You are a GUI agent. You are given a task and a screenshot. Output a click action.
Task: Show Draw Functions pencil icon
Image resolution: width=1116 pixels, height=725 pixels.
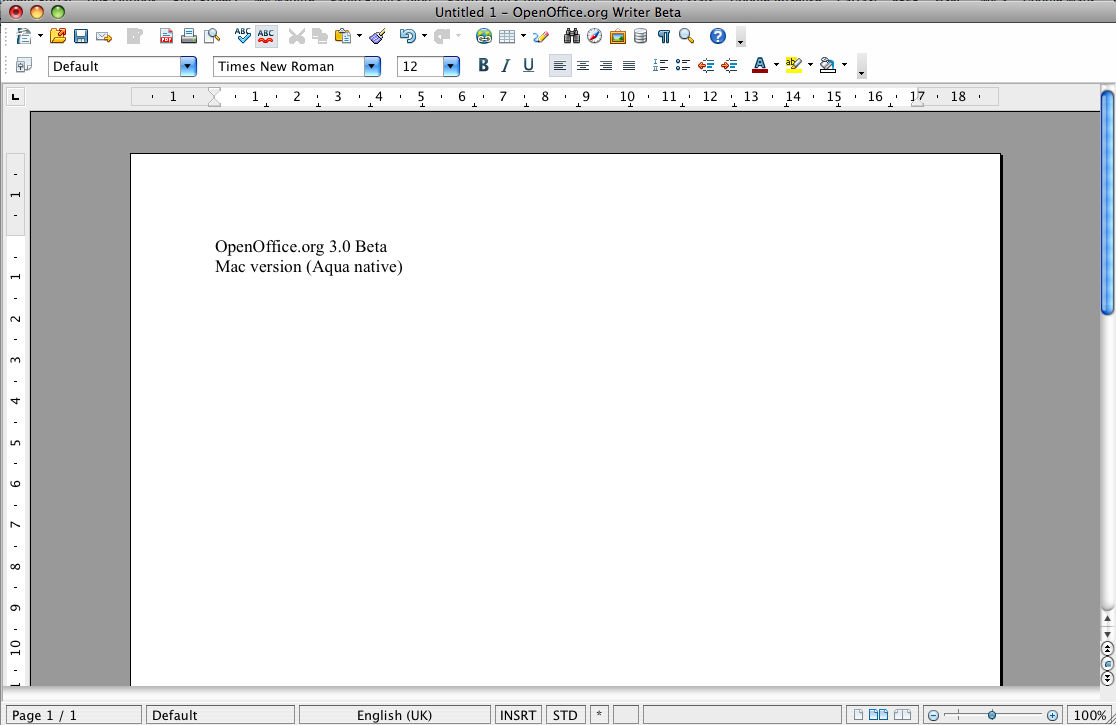pyautogui.click(x=540, y=36)
